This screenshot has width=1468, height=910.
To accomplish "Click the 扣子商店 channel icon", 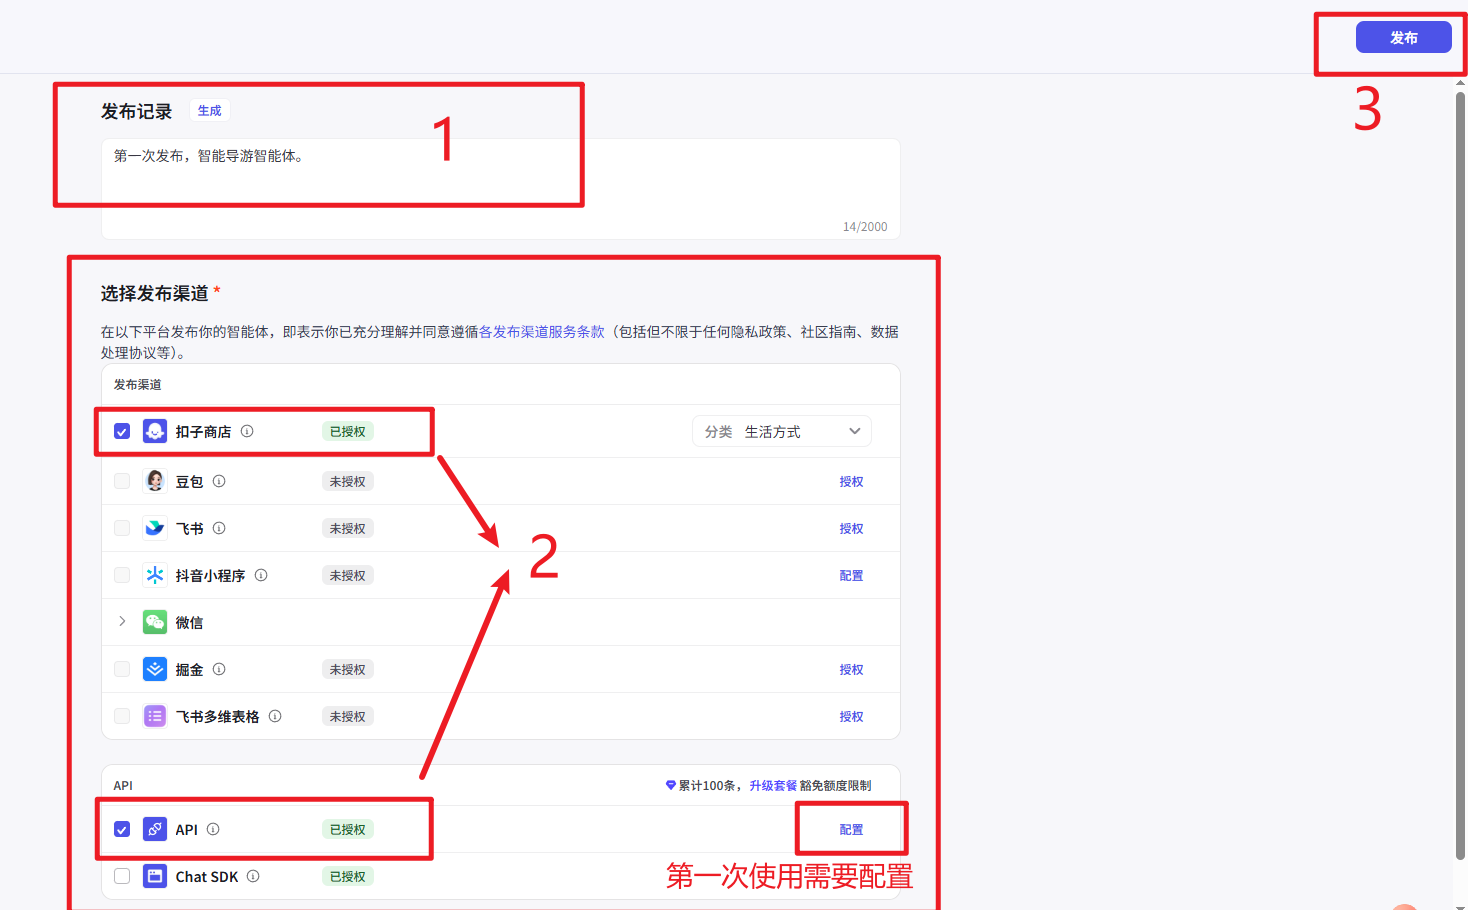I will tap(155, 431).
